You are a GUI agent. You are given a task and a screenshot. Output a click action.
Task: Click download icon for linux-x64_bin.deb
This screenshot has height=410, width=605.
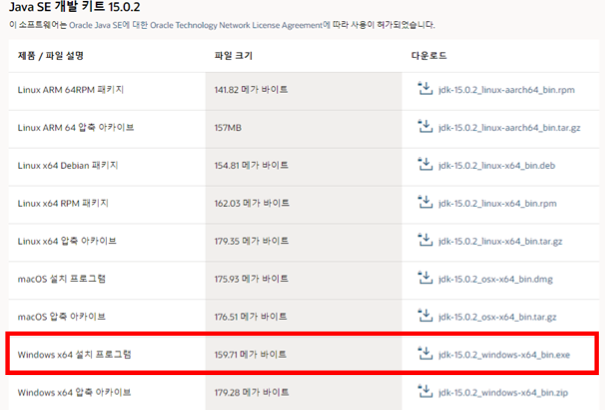426,164
